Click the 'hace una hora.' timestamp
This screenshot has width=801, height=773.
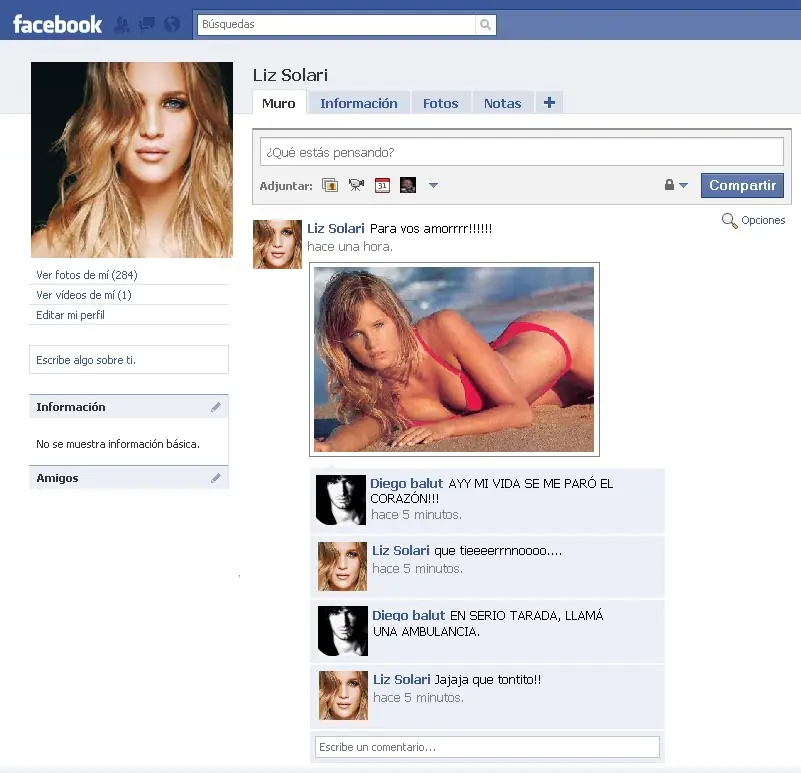pyautogui.click(x=350, y=246)
